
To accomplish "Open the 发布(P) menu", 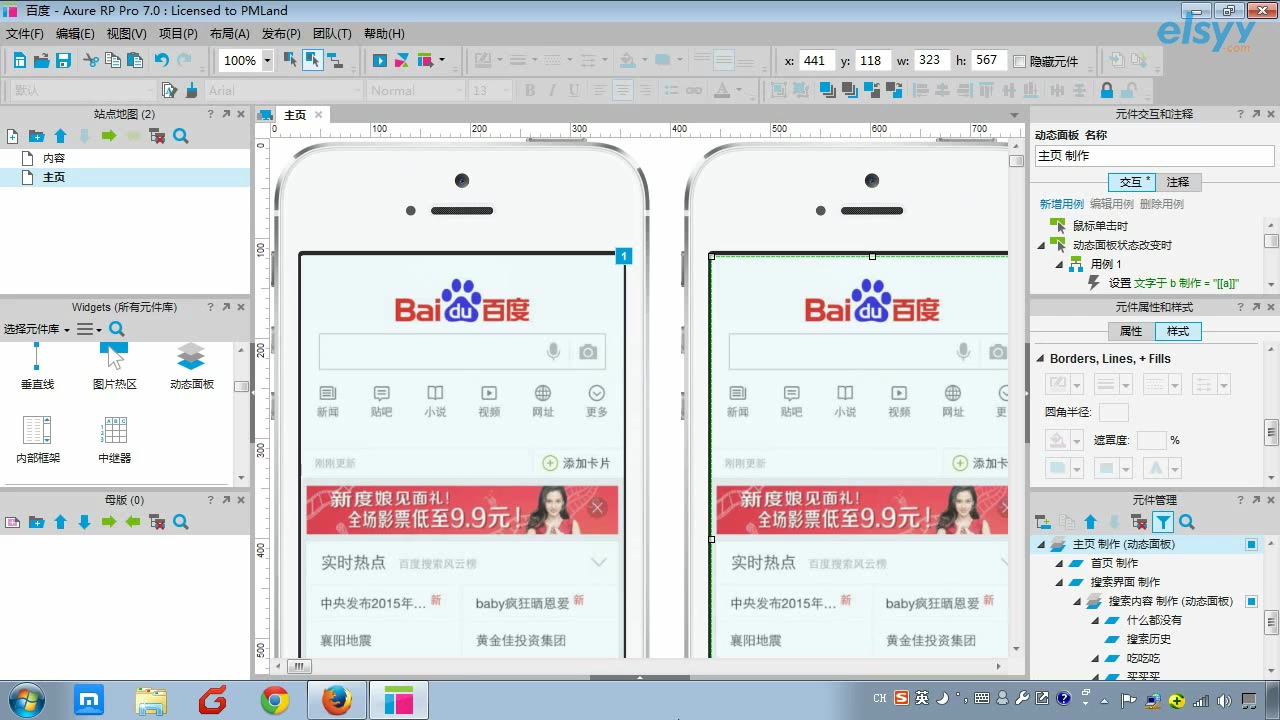I will [281, 34].
